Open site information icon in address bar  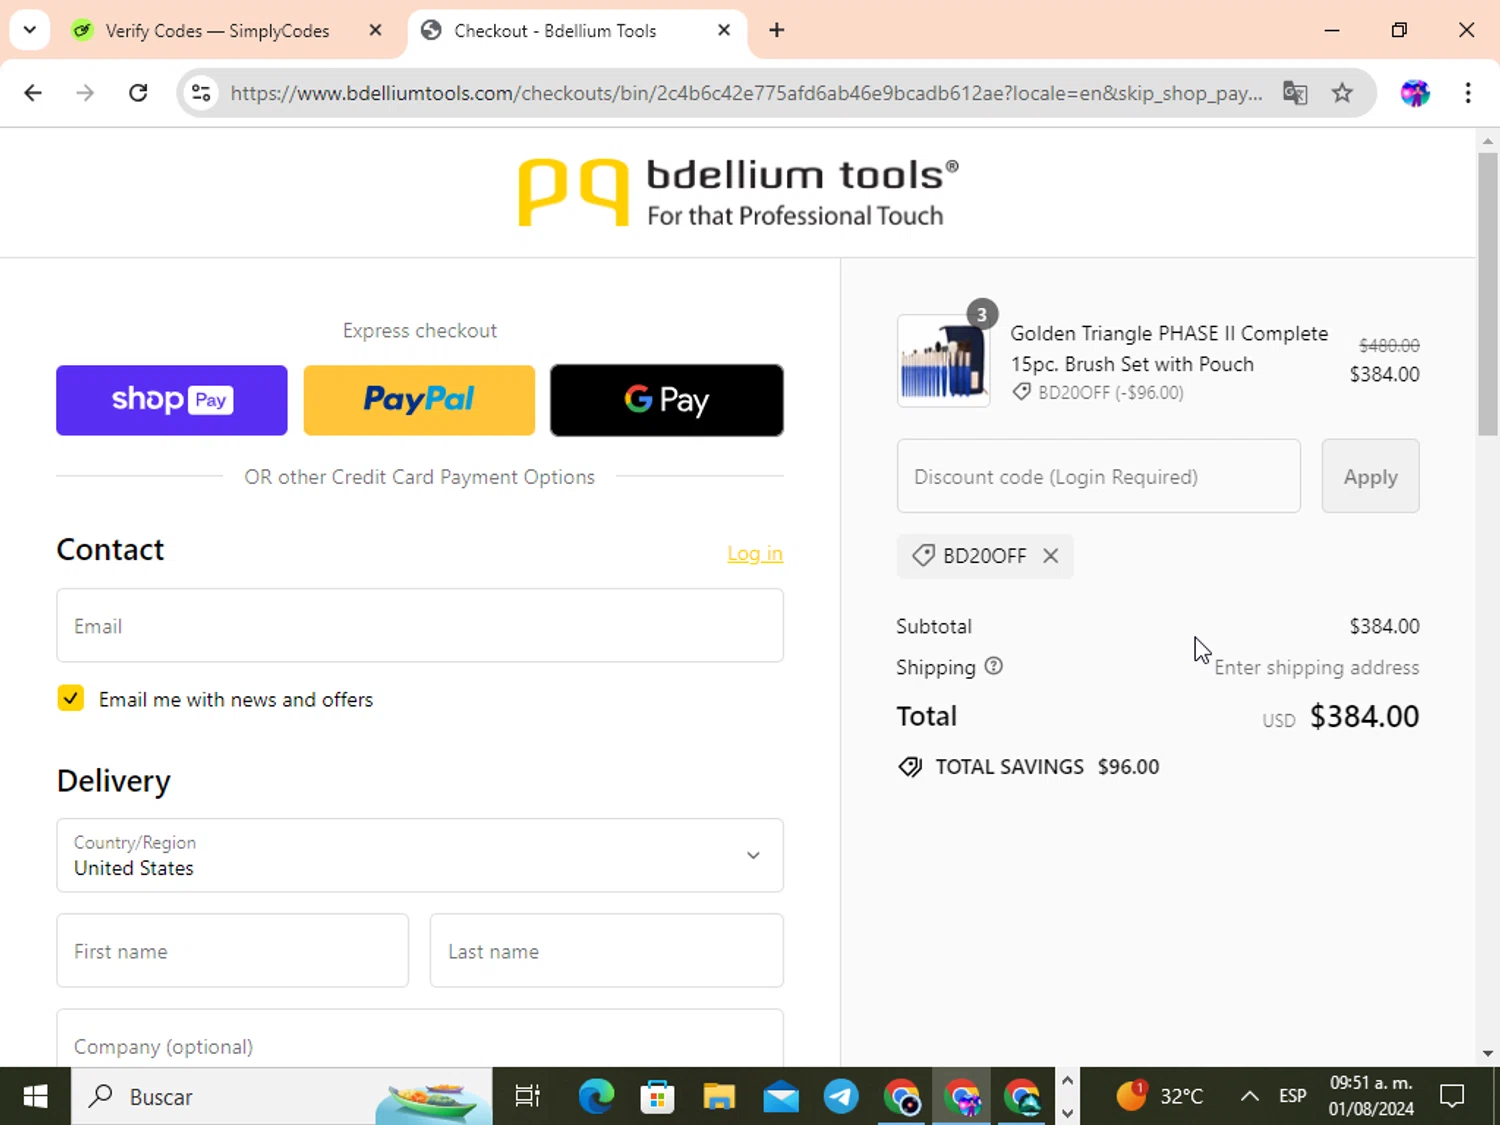click(x=201, y=93)
